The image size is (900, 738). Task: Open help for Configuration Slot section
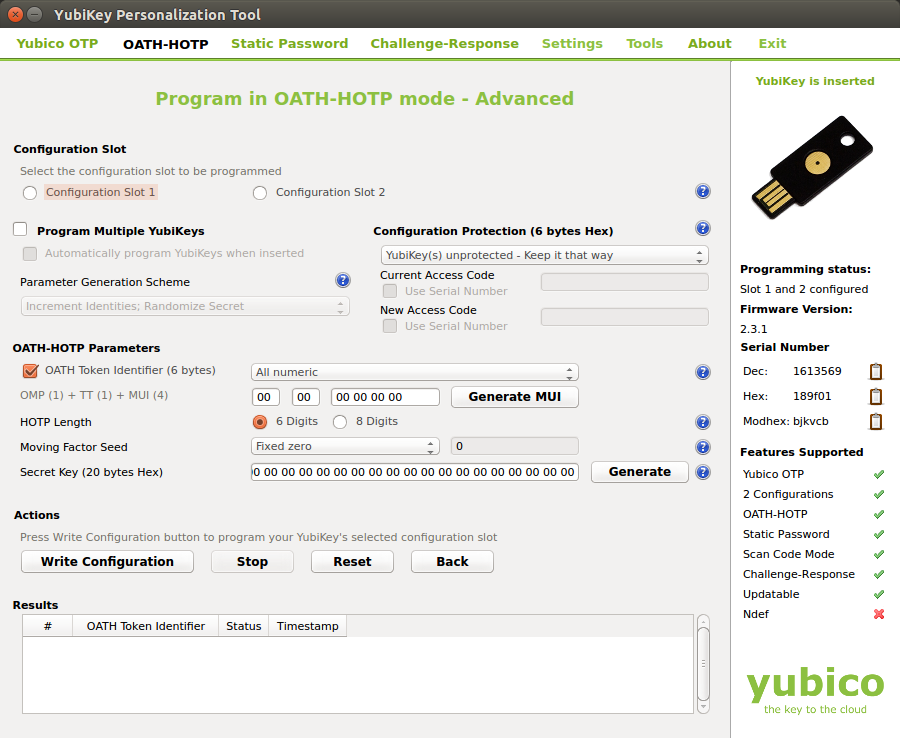pyautogui.click(x=703, y=191)
